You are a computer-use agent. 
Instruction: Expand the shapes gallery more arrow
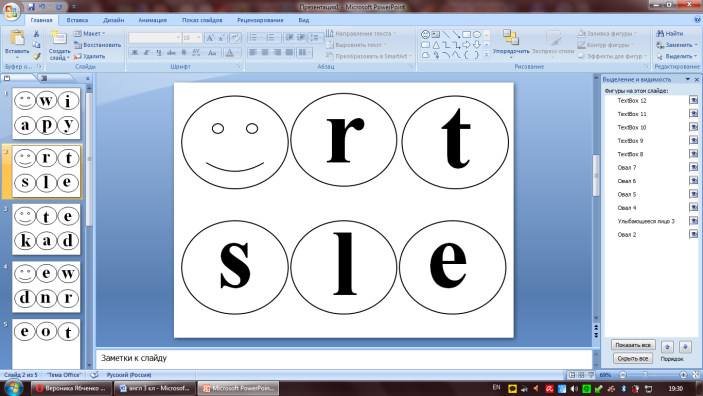[486, 55]
